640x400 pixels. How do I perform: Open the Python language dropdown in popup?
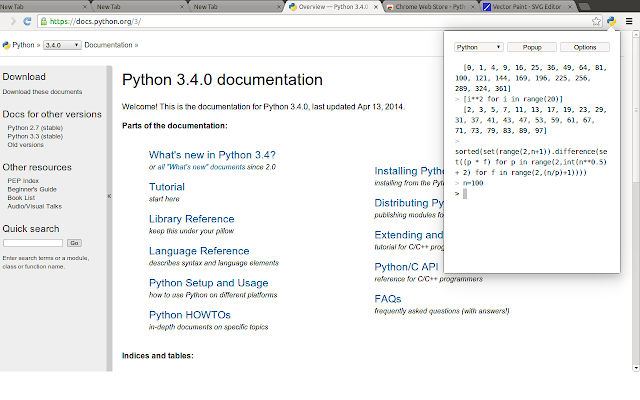point(479,47)
